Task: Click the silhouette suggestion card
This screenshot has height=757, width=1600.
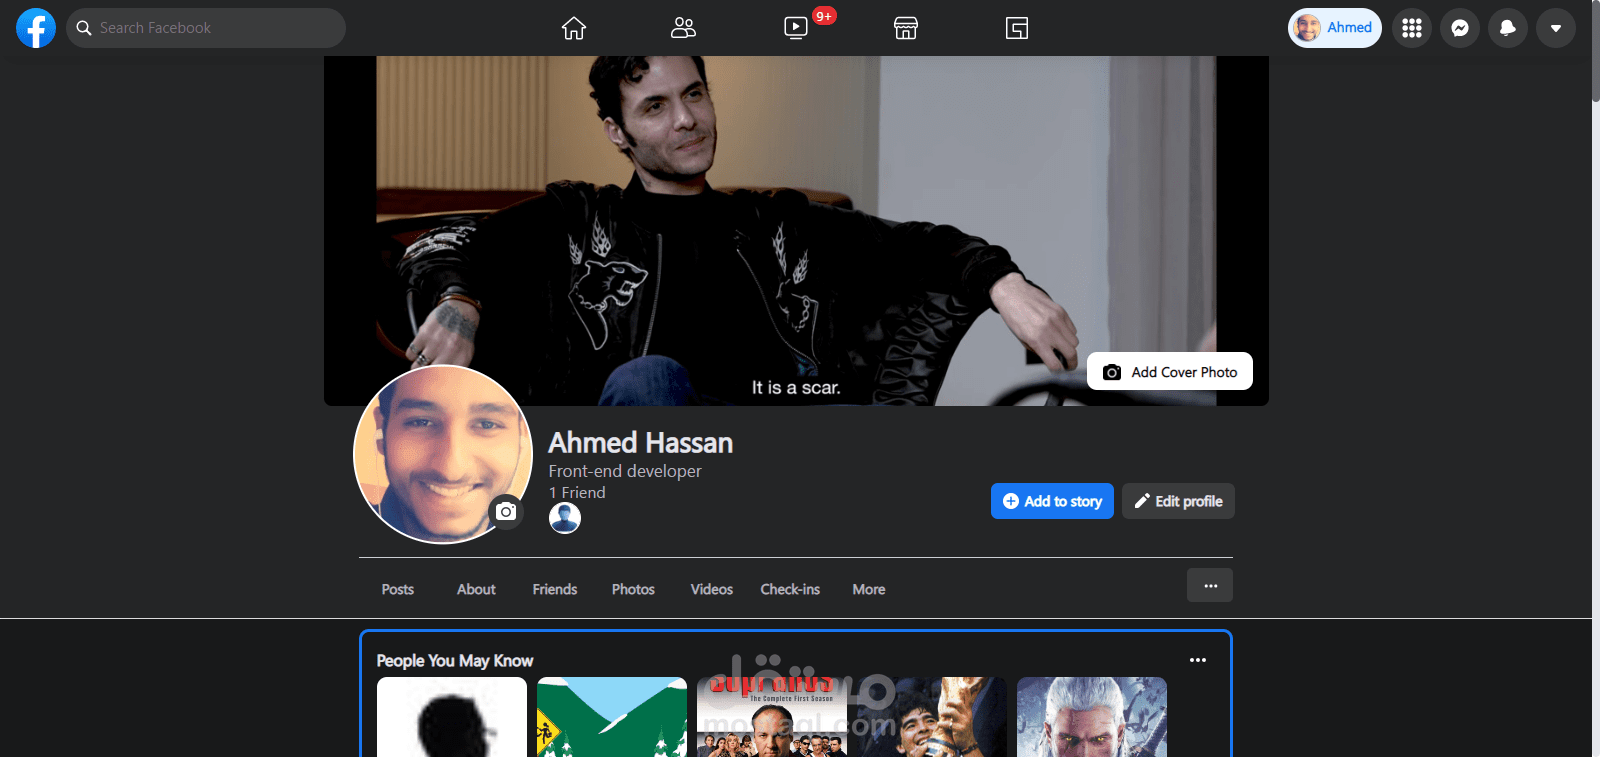Action: (x=452, y=717)
